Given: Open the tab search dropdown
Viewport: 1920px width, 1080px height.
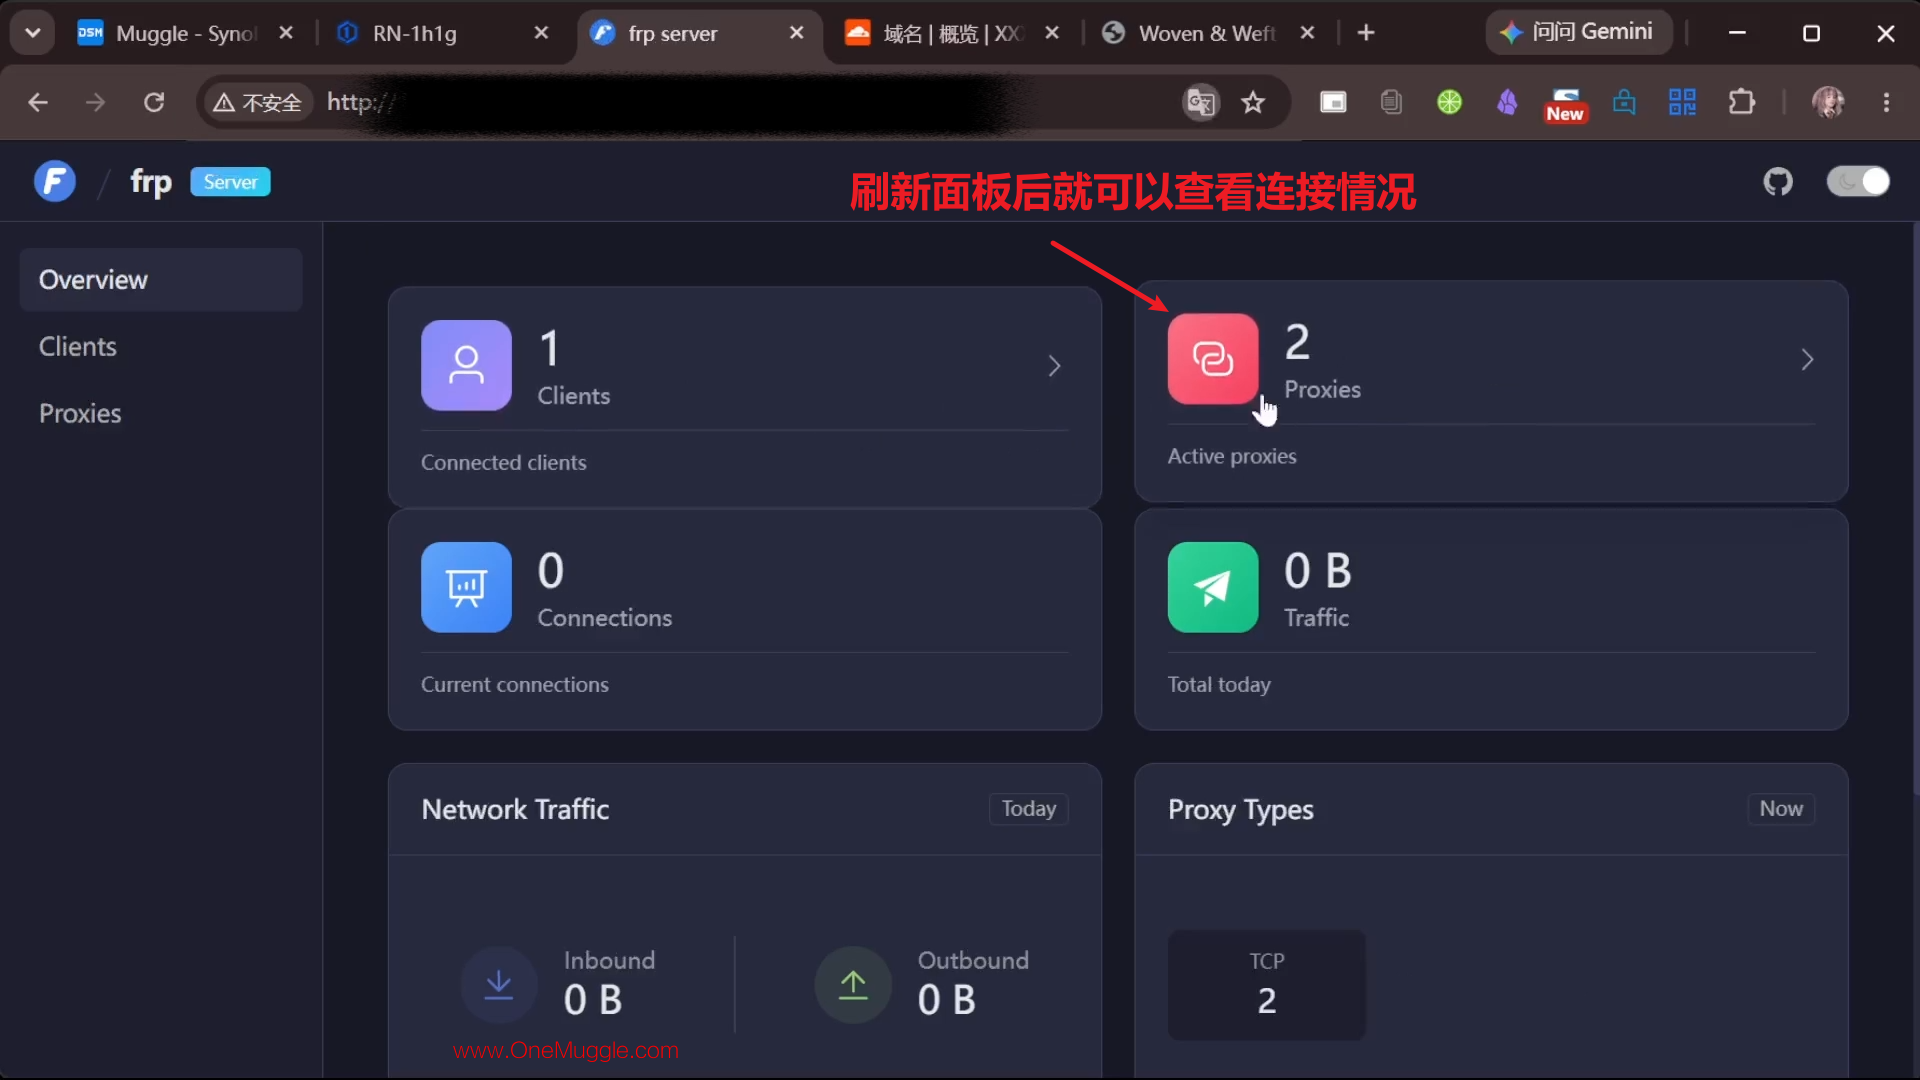Looking at the screenshot, I should point(33,33).
